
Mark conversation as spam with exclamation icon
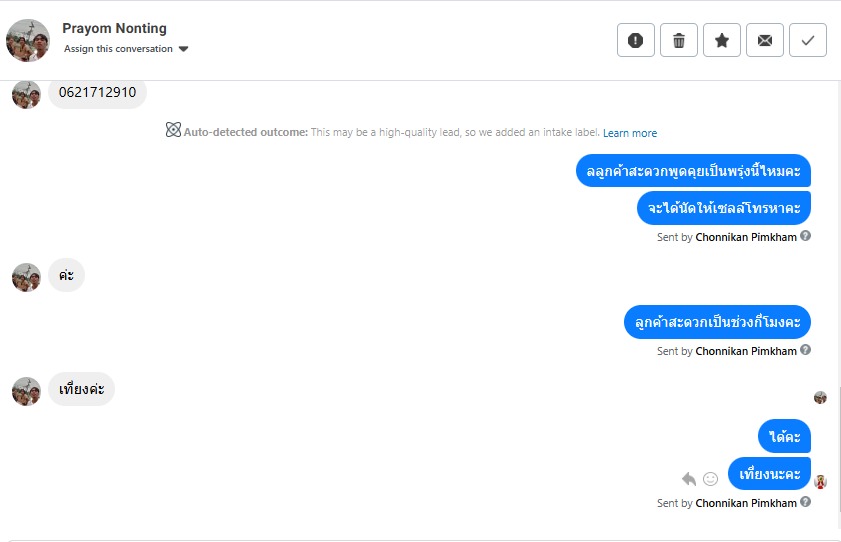(x=635, y=40)
